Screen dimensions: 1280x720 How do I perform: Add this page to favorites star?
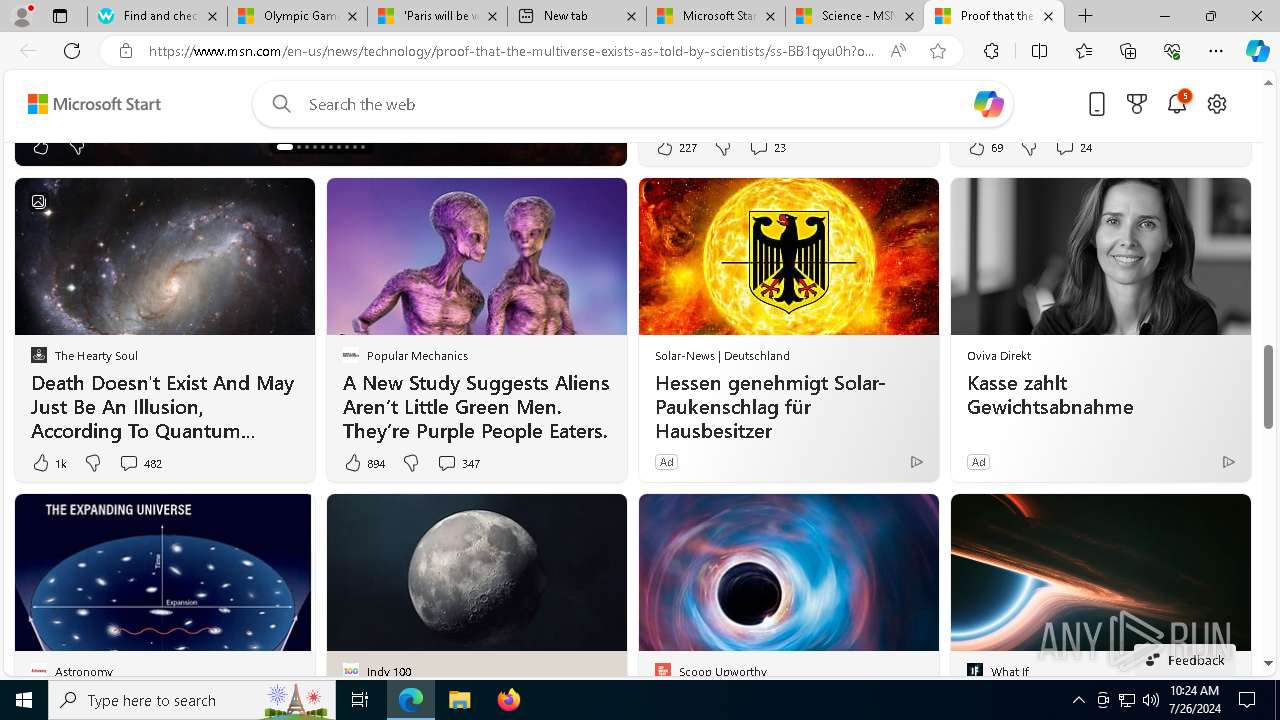coord(938,51)
